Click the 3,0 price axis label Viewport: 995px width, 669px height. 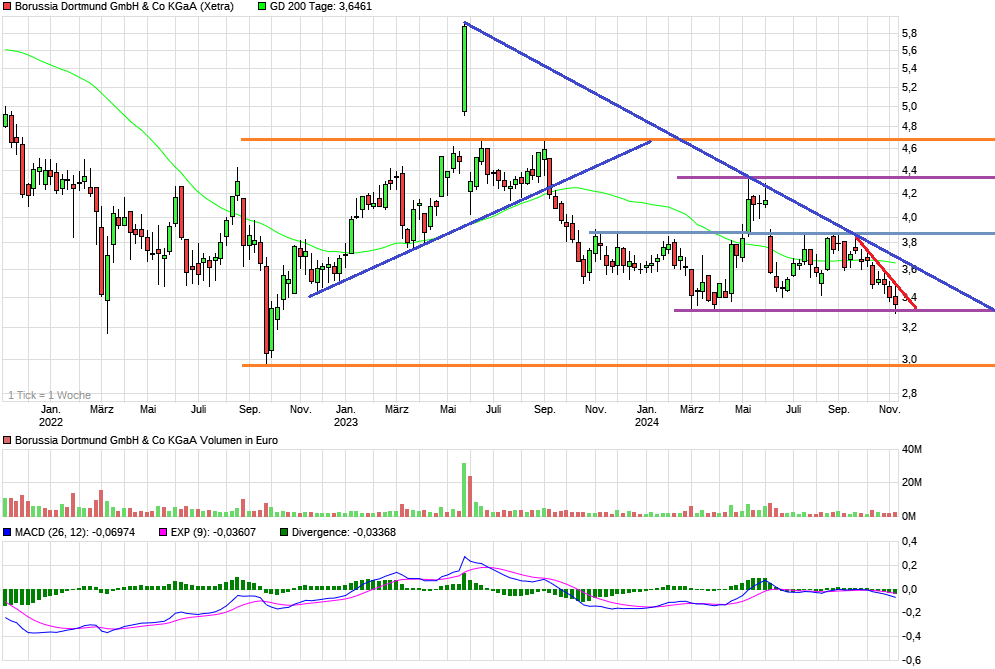tap(909, 359)
